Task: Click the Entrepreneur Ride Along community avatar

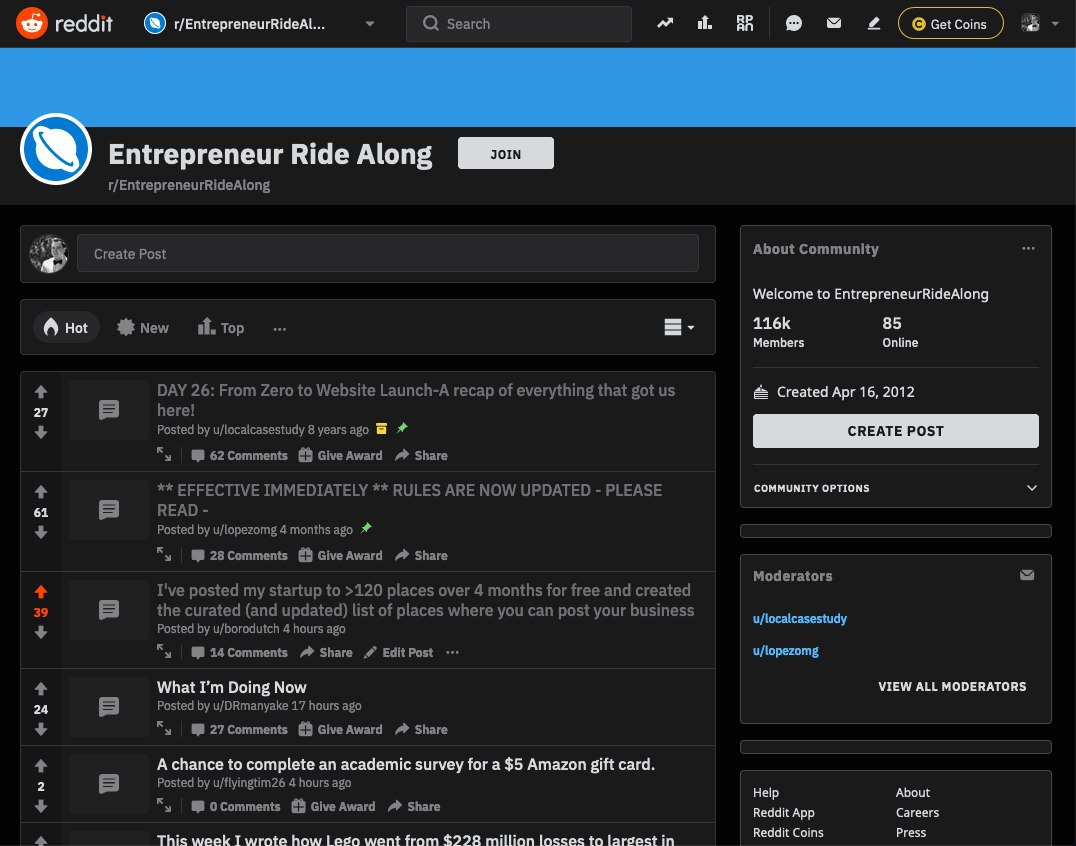Action: (x=56, y=150)
